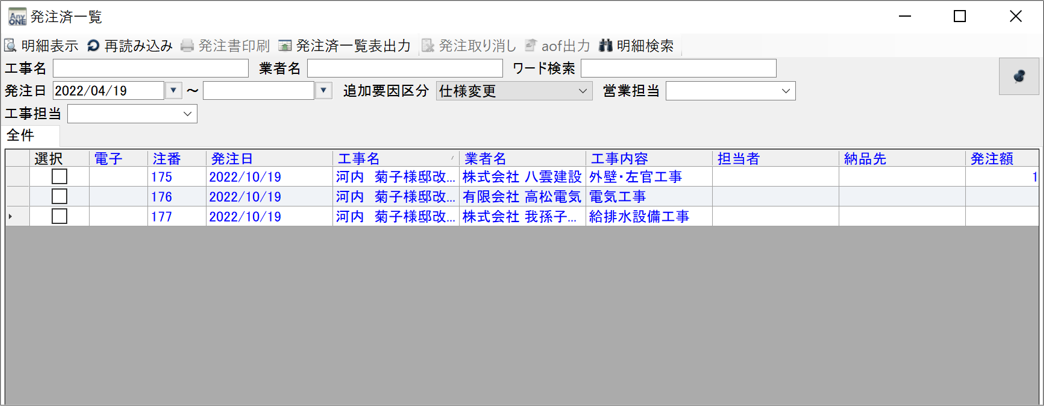The width and height of the screenshot is (1044, 406).
Task: Sort by 電子 column header
Action: 119,158
